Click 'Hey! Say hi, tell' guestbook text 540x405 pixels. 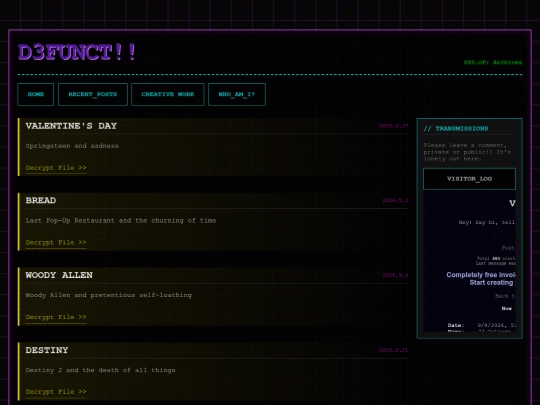coord(487,222)
